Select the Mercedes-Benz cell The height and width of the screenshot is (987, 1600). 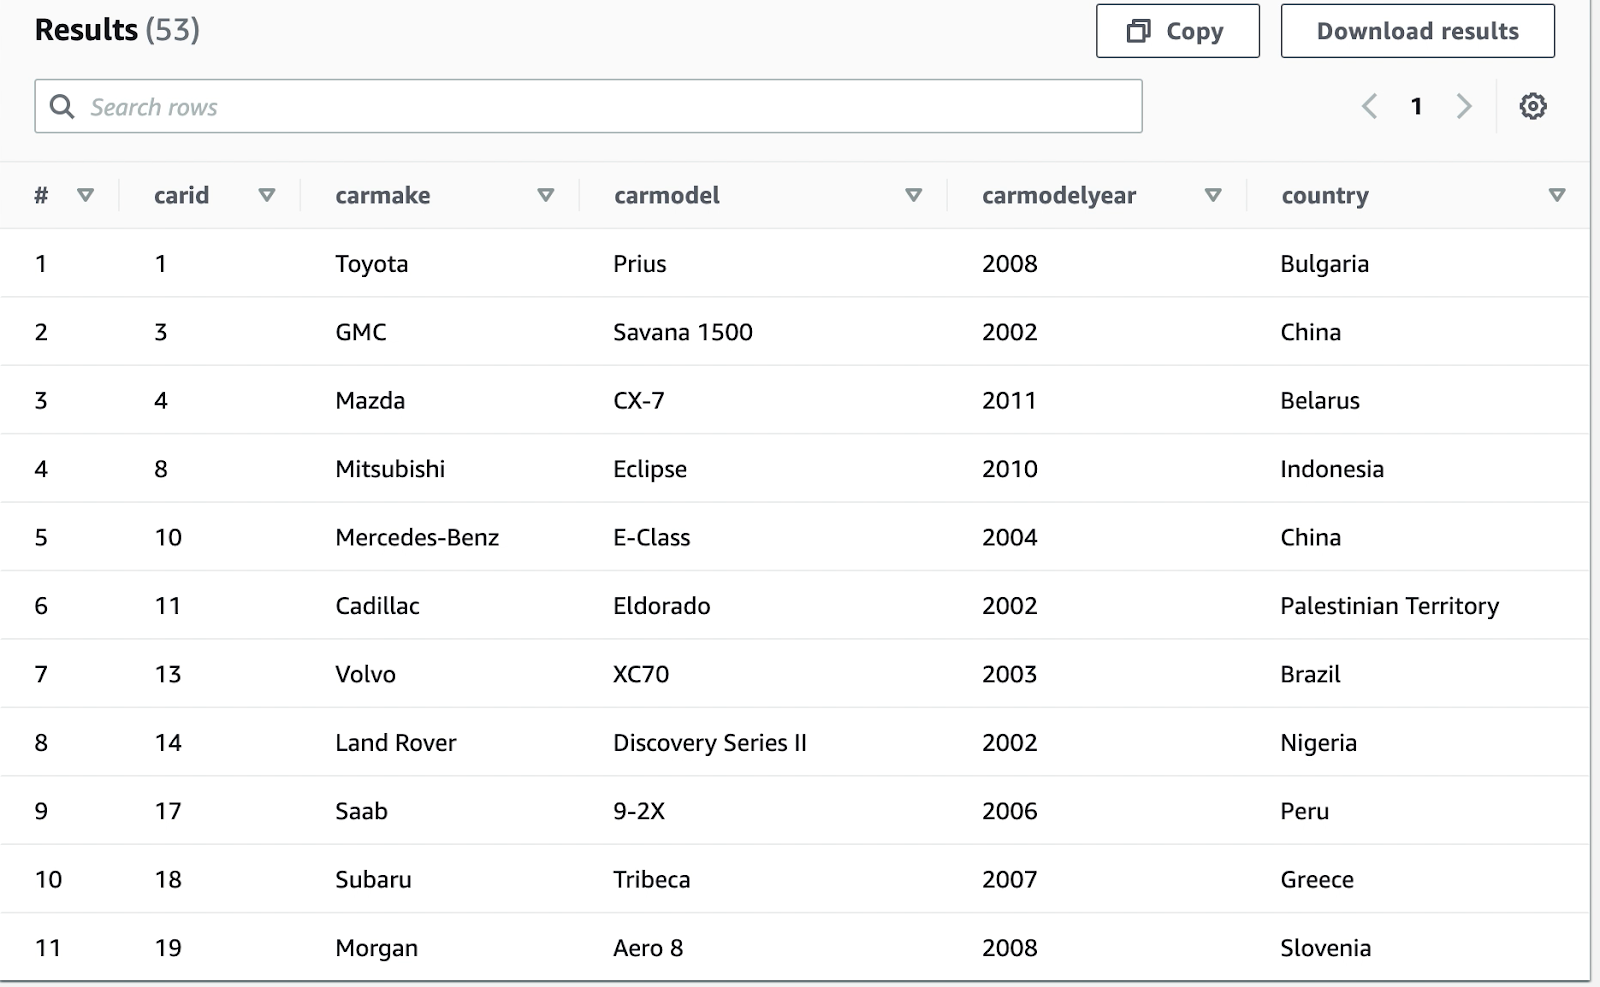[x=417, y=538]
